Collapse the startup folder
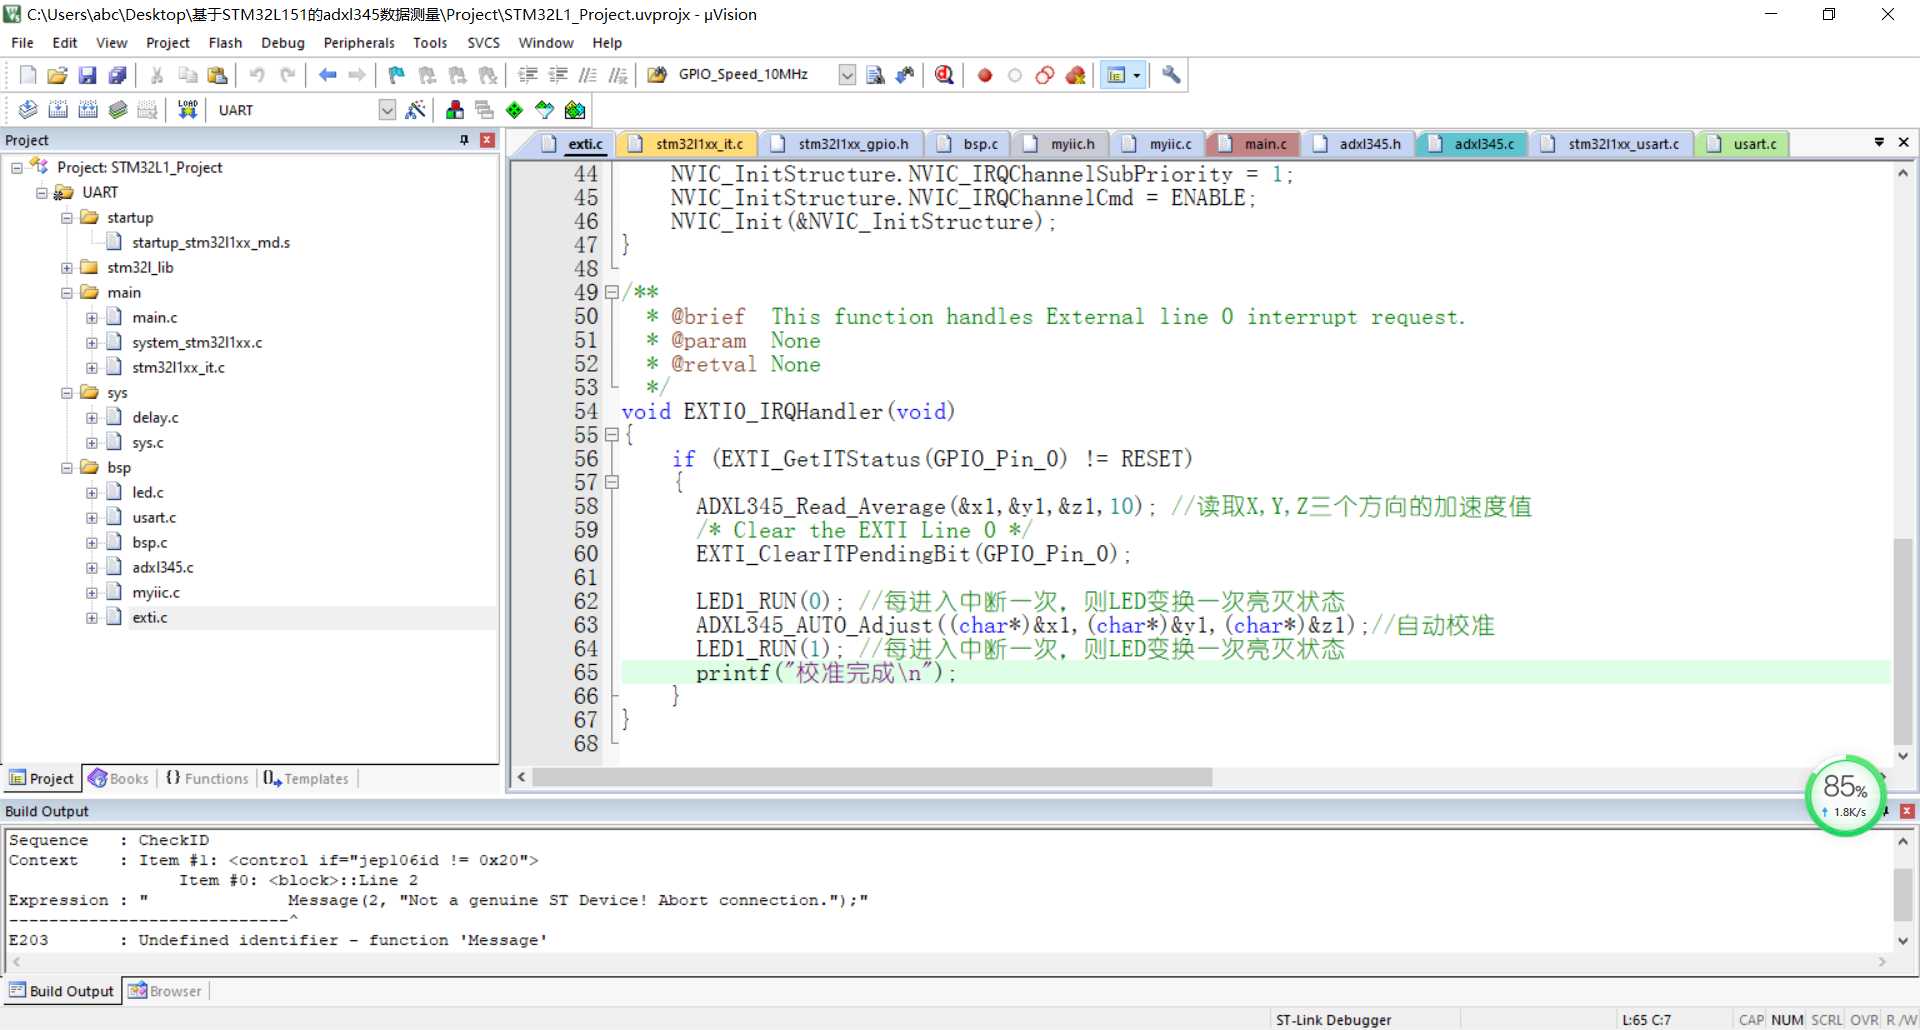Screen dimensions: 1920x1030 point(67,218)
